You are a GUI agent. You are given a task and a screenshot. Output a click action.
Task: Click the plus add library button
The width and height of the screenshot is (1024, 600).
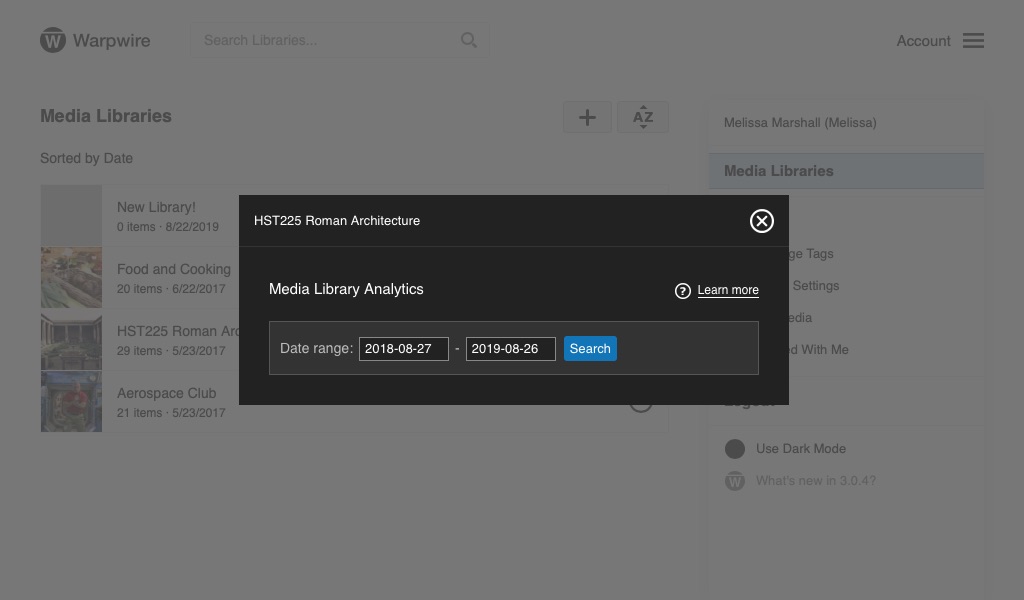(x=587, y=118)
